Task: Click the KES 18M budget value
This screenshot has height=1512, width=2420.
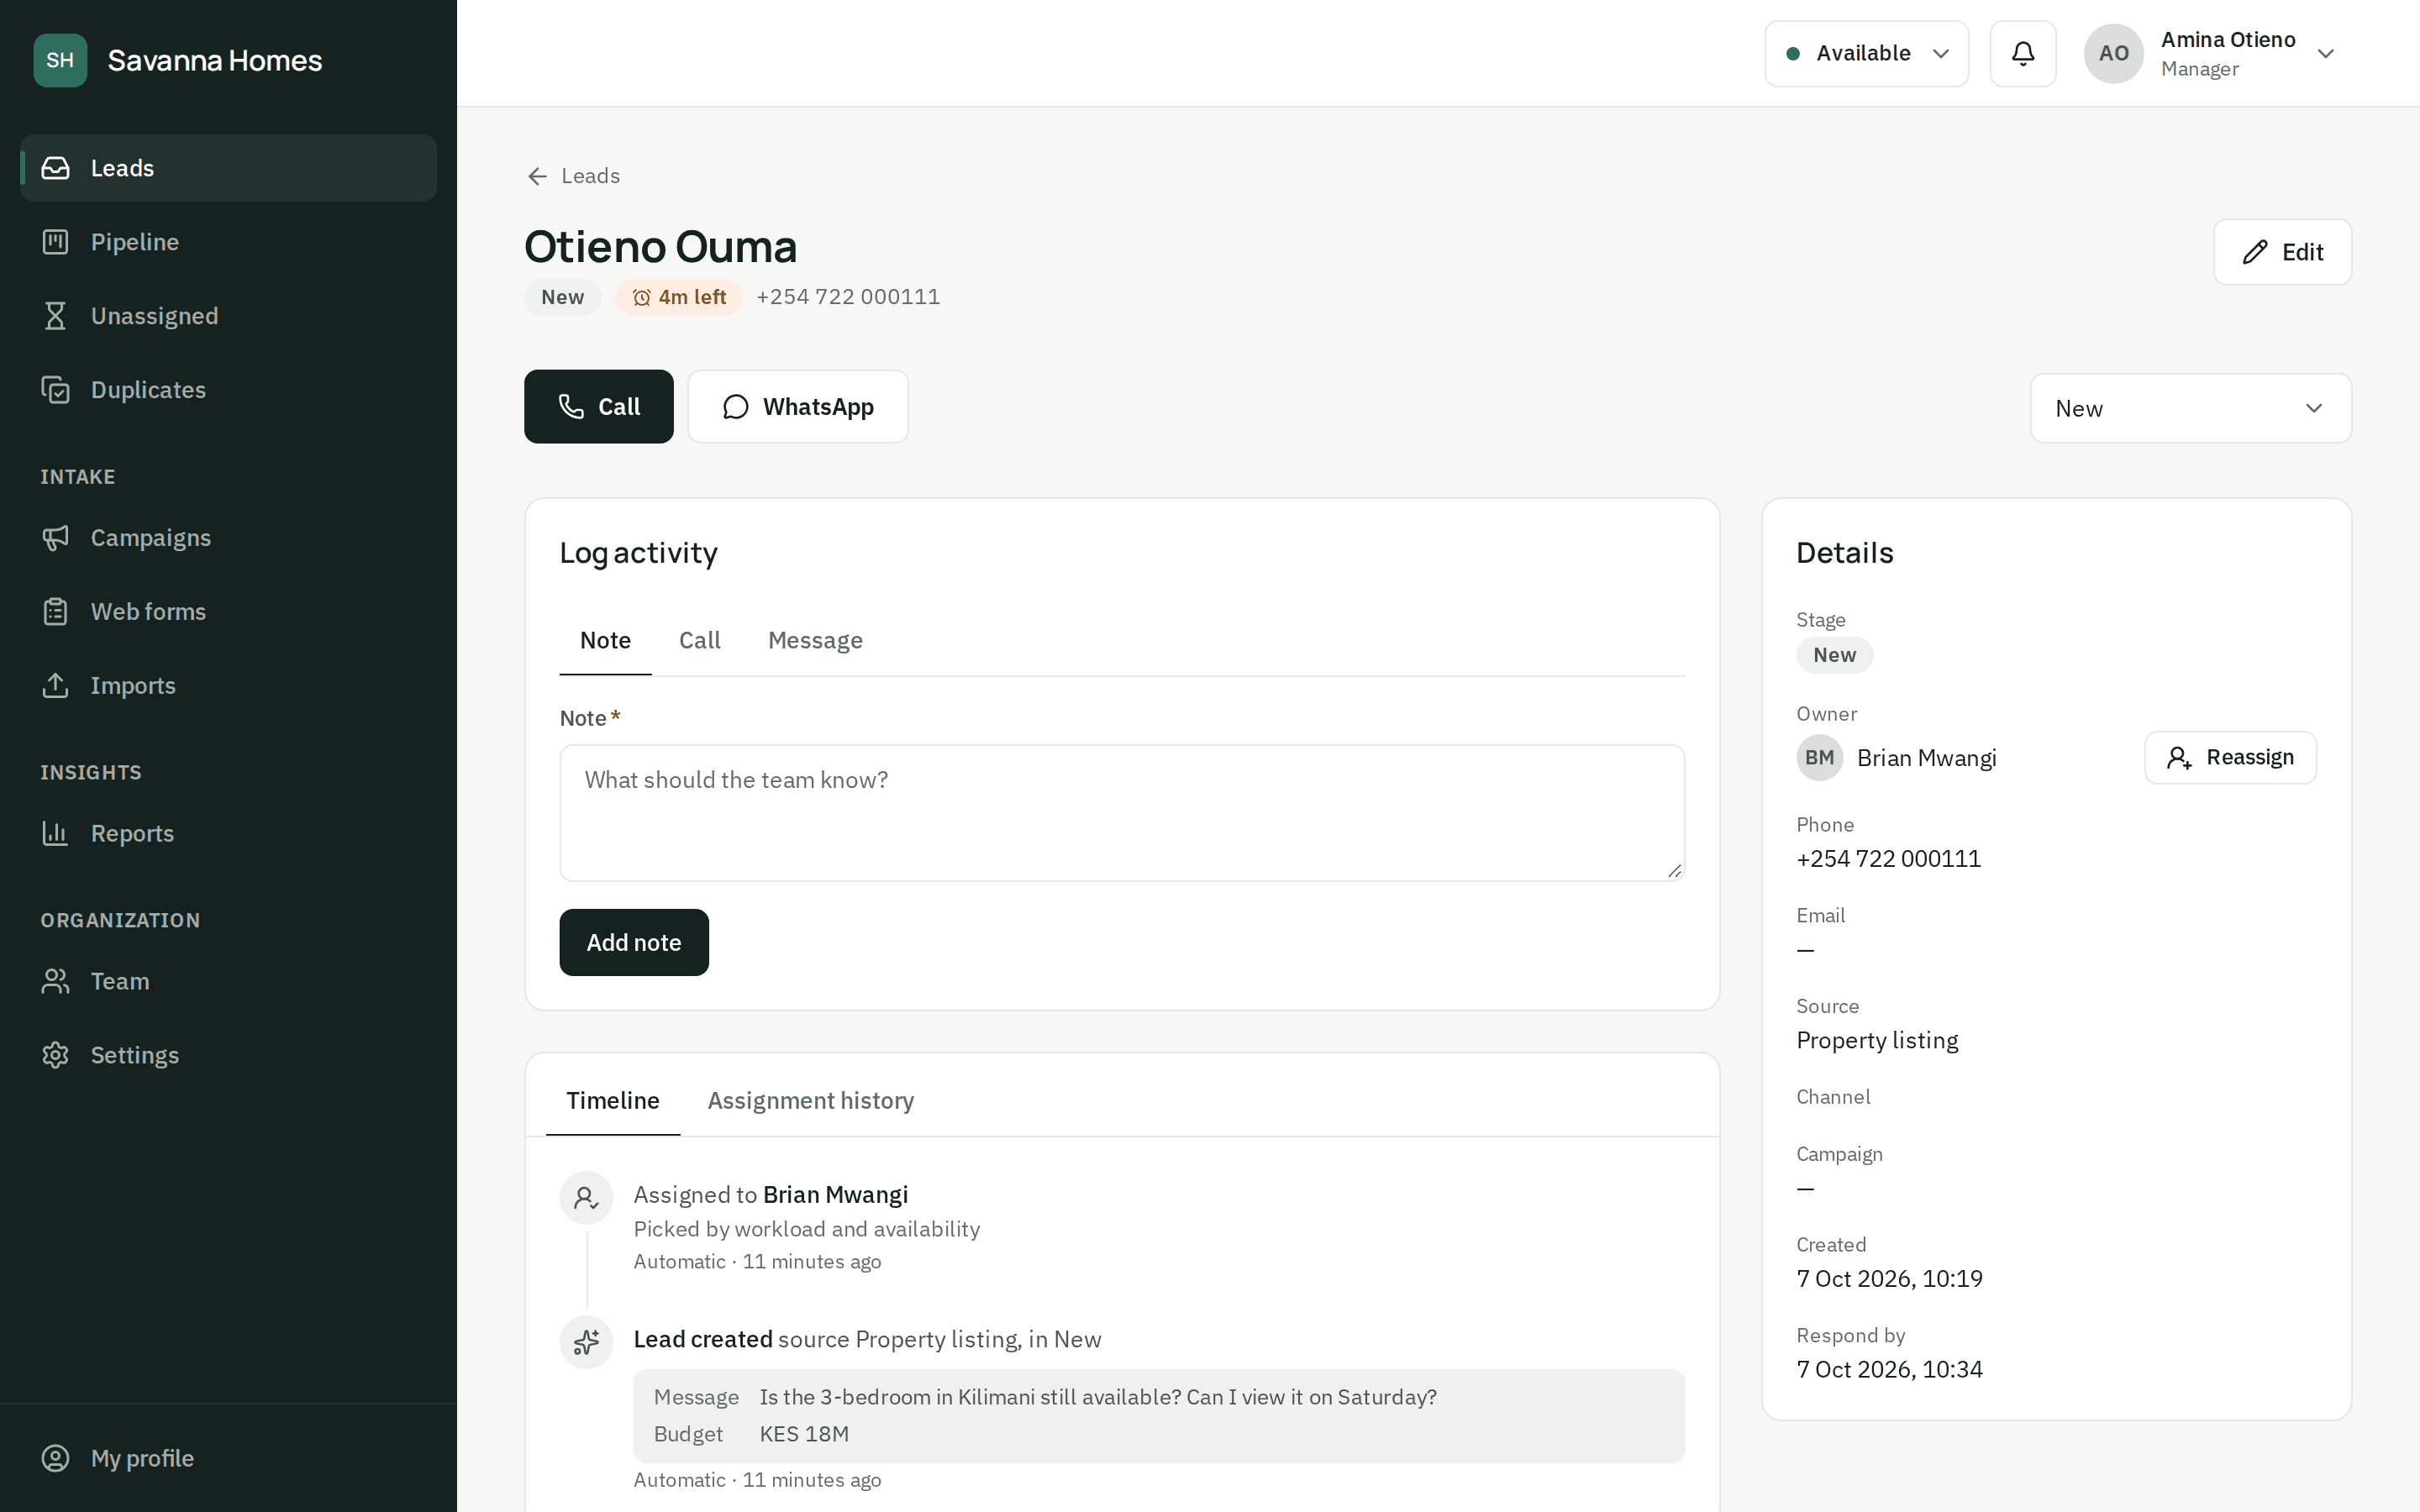Action: click(x=804, y=1434)
